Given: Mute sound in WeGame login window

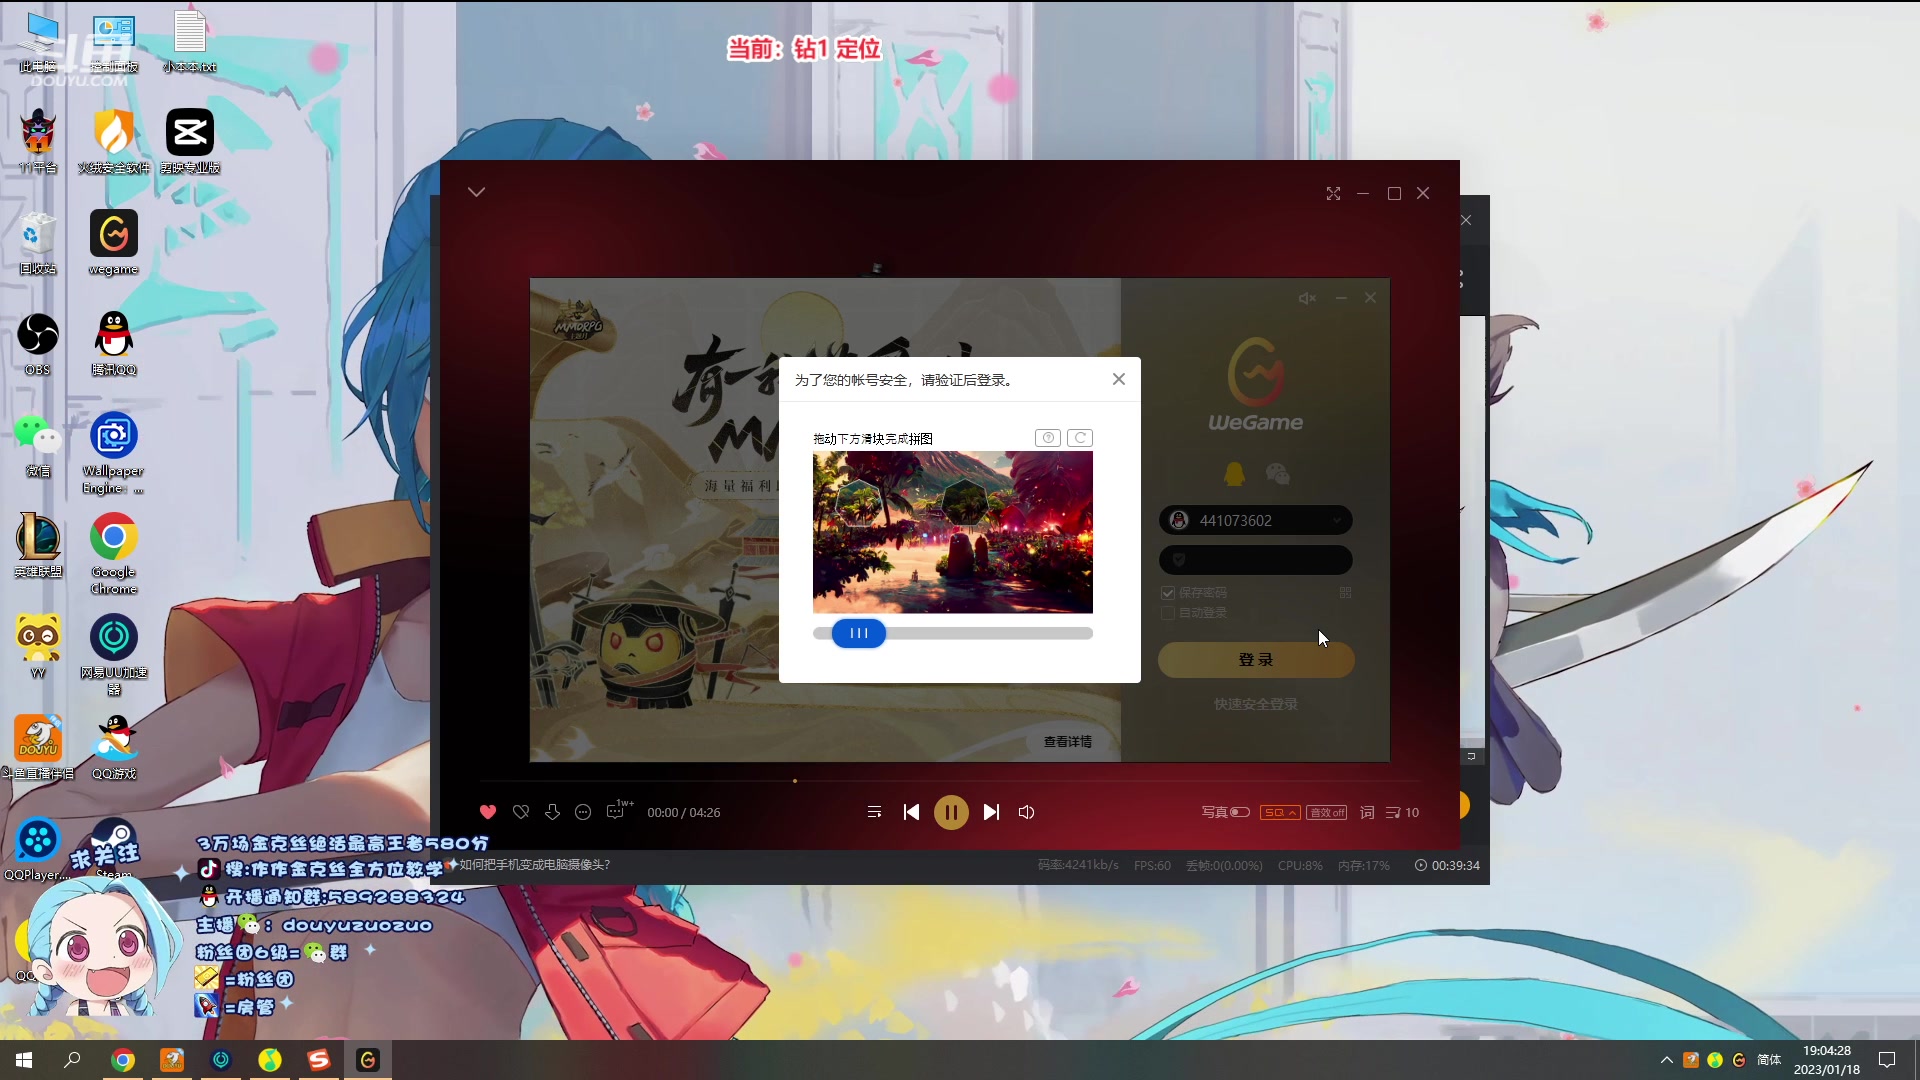Looking at the screenshot, I should tap(1307, 298).
